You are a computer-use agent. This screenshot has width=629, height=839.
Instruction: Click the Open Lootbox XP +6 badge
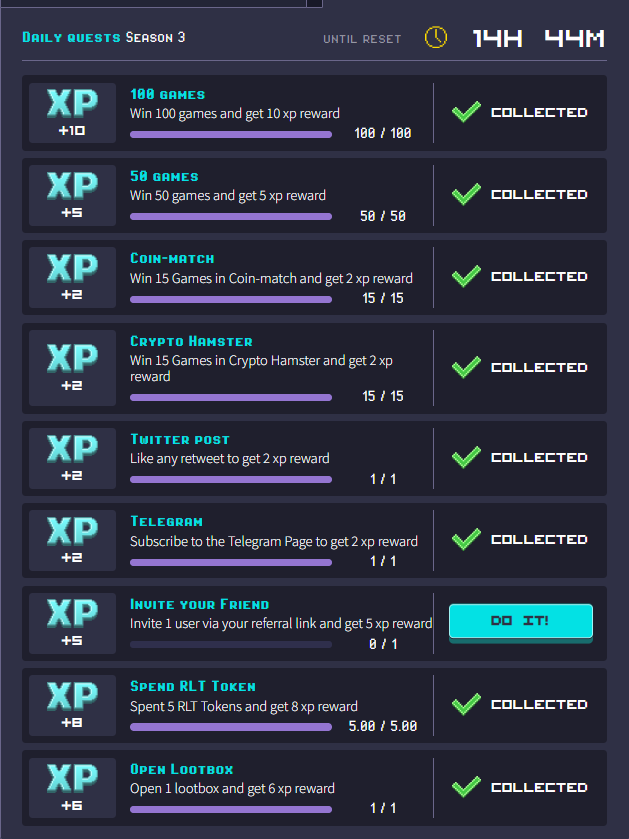pos(72,787)
